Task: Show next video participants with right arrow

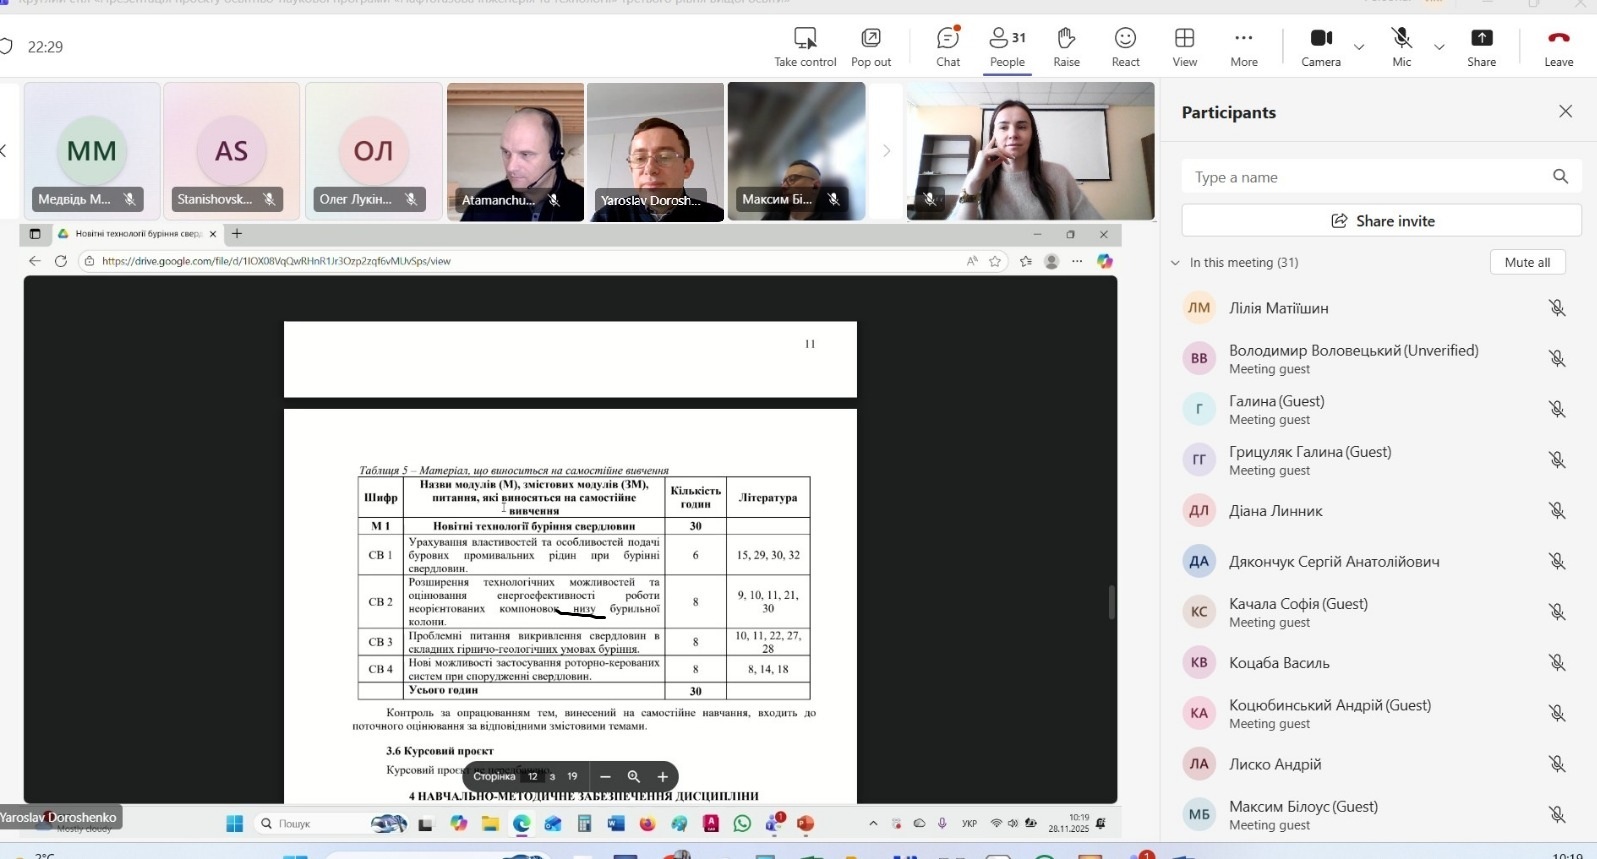Action: point(885,151)
